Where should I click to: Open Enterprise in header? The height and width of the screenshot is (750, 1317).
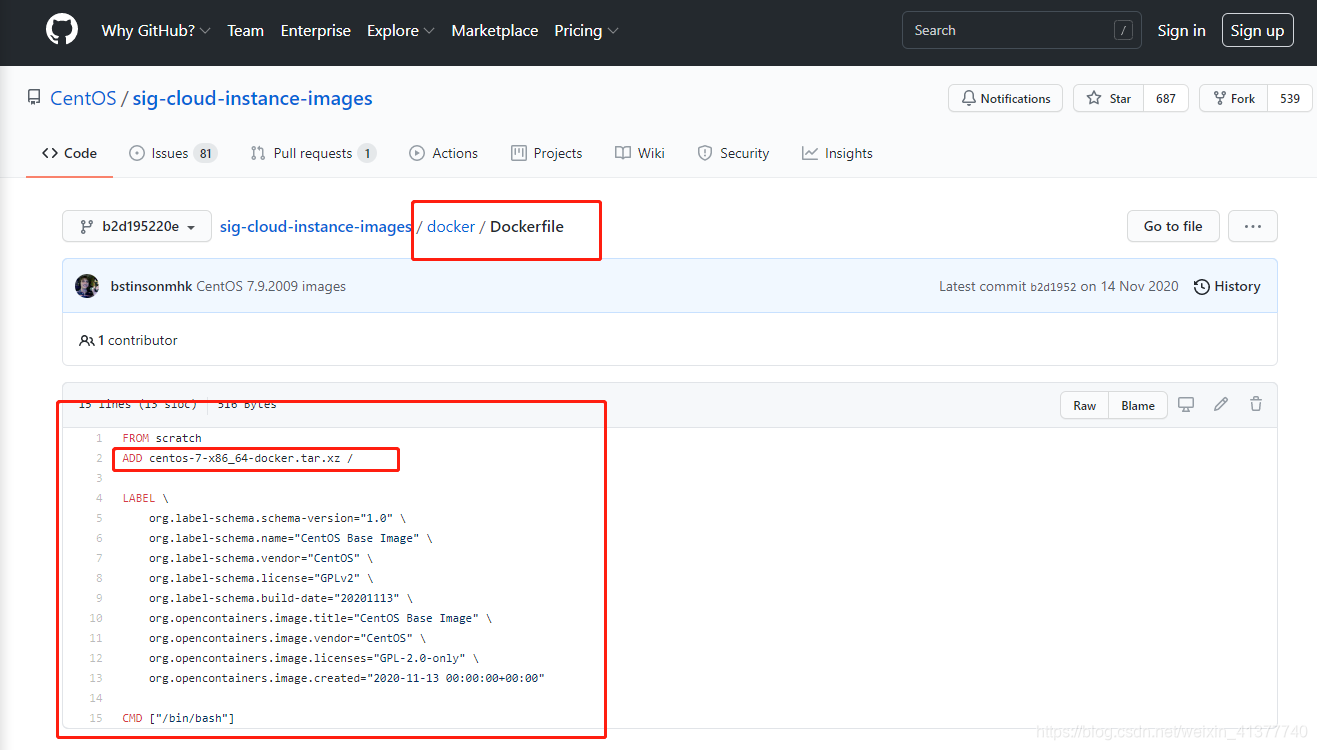(x=316, y=31)
